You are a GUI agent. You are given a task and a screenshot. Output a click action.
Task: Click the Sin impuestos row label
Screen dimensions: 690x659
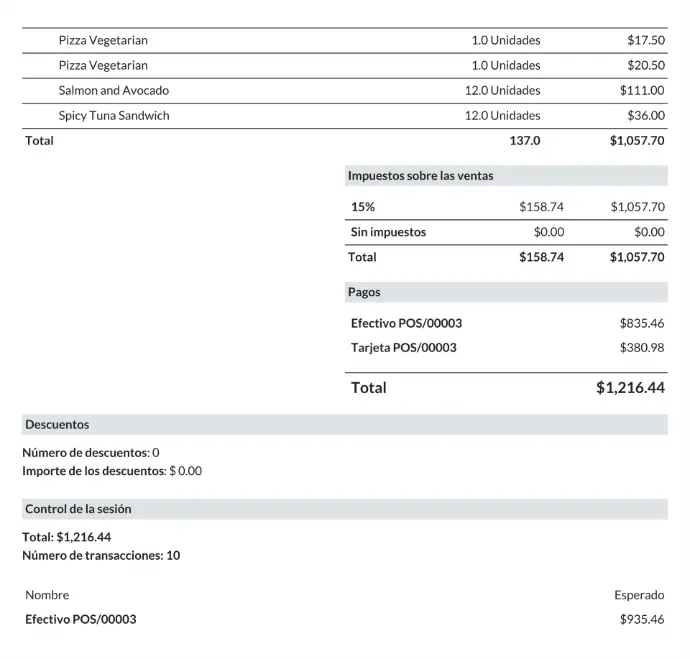(x=388, y=232)
